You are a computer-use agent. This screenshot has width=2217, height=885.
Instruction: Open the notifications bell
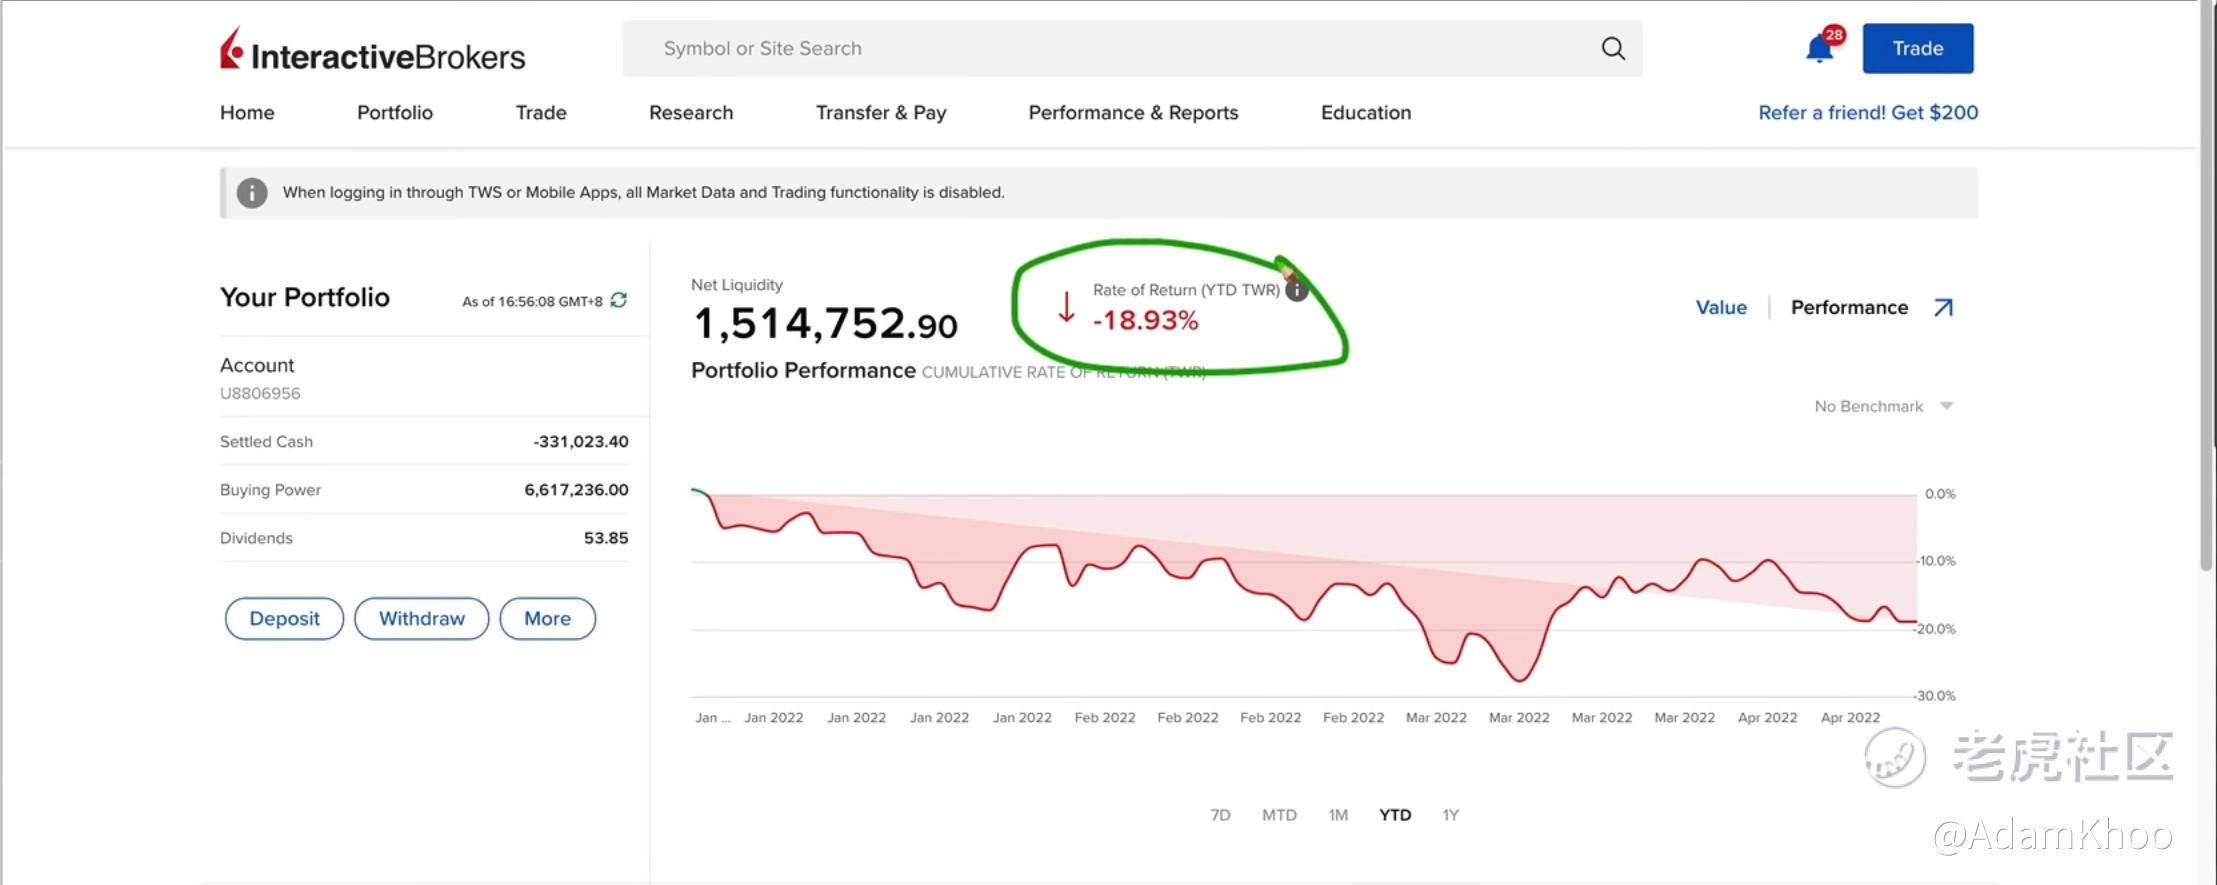click(1820, 48)
